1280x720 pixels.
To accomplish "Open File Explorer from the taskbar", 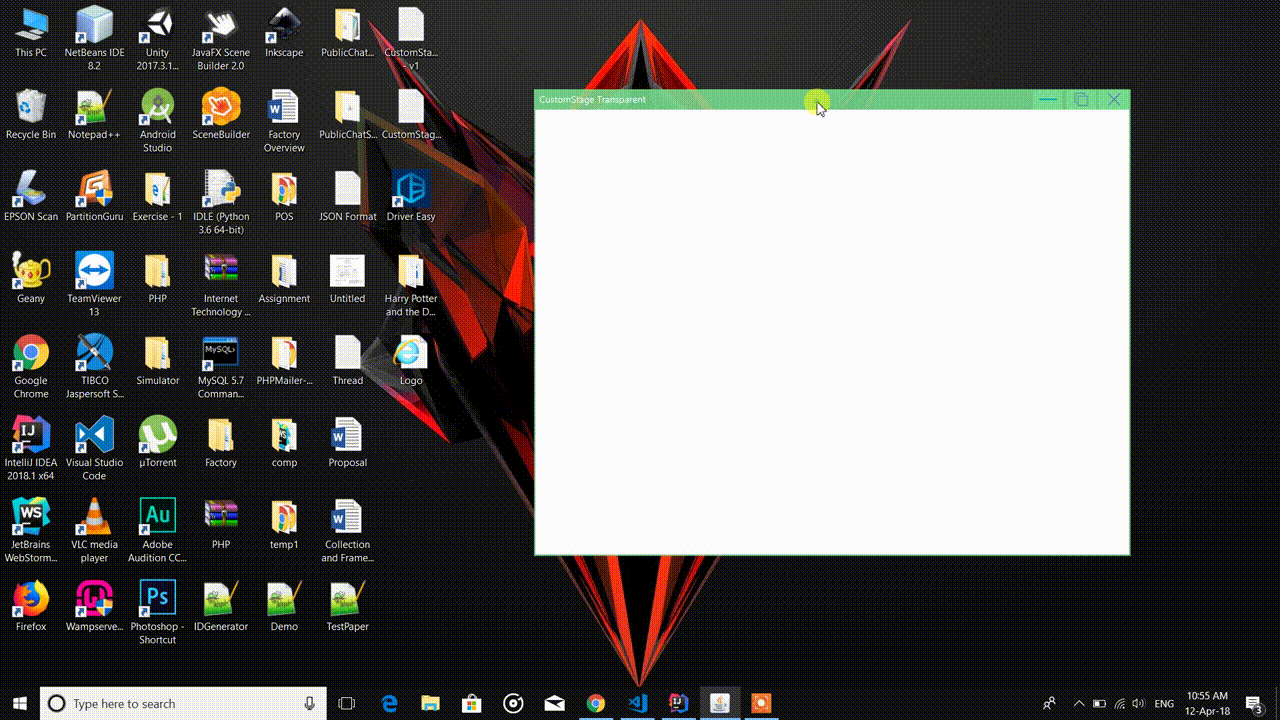I will pyautogui.click(x=430, y=704).
